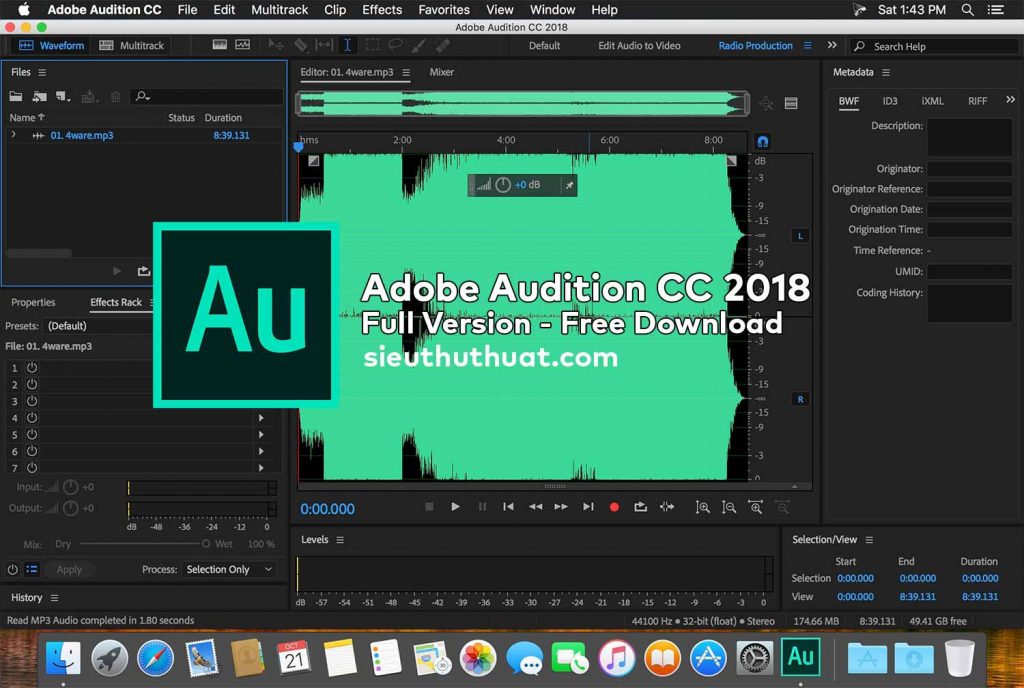Select the Marquee Selection tool
This screenshot has width=1024, height=688.
(372, 45)
